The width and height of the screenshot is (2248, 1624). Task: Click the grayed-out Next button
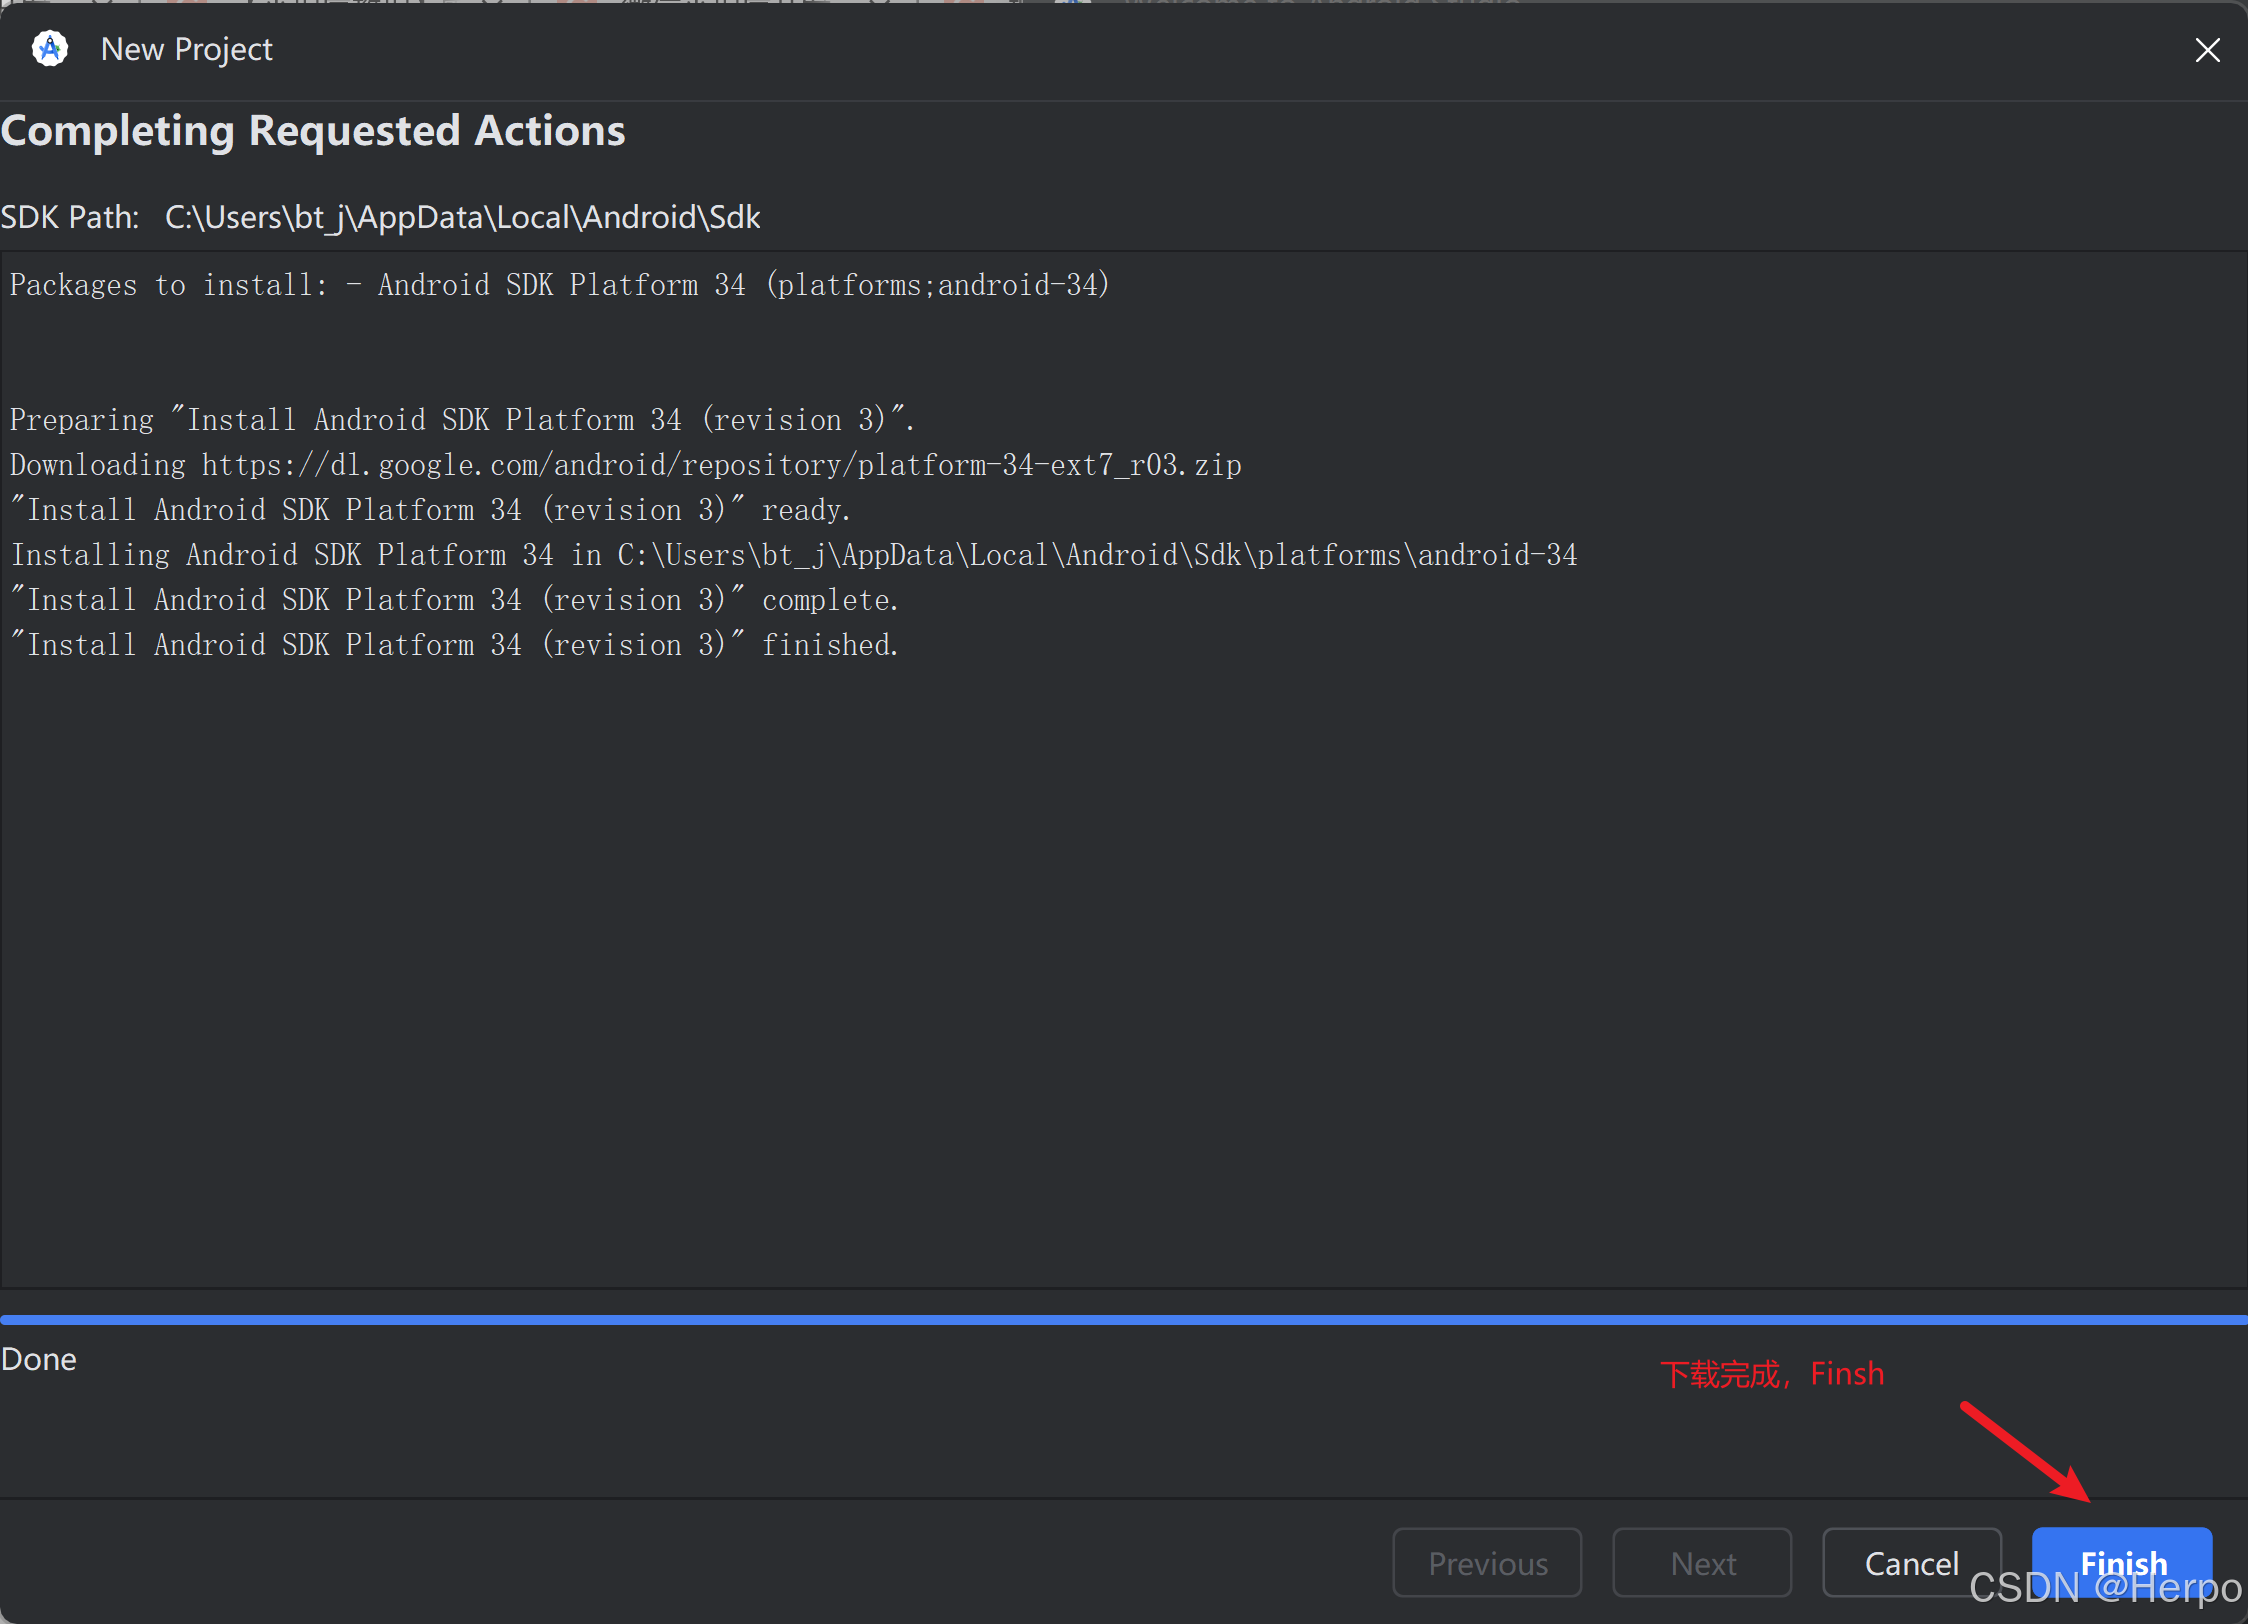(x=1702, y=1563)
